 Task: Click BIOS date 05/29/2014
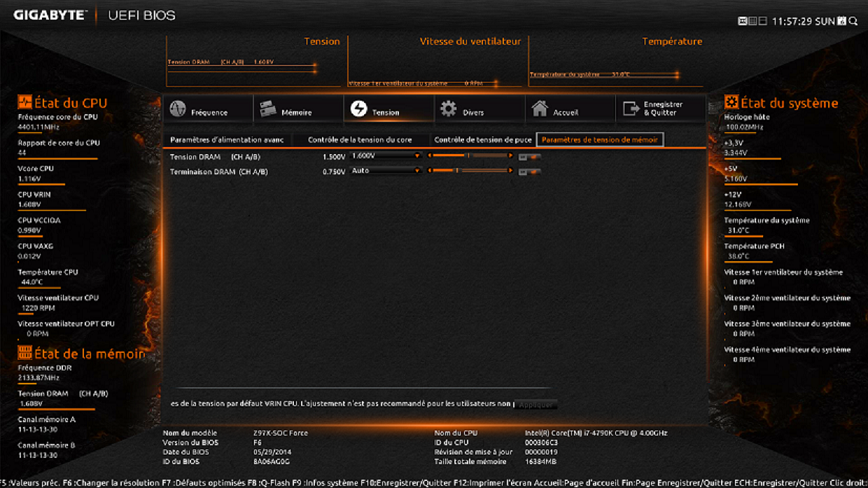coord(272,452)
